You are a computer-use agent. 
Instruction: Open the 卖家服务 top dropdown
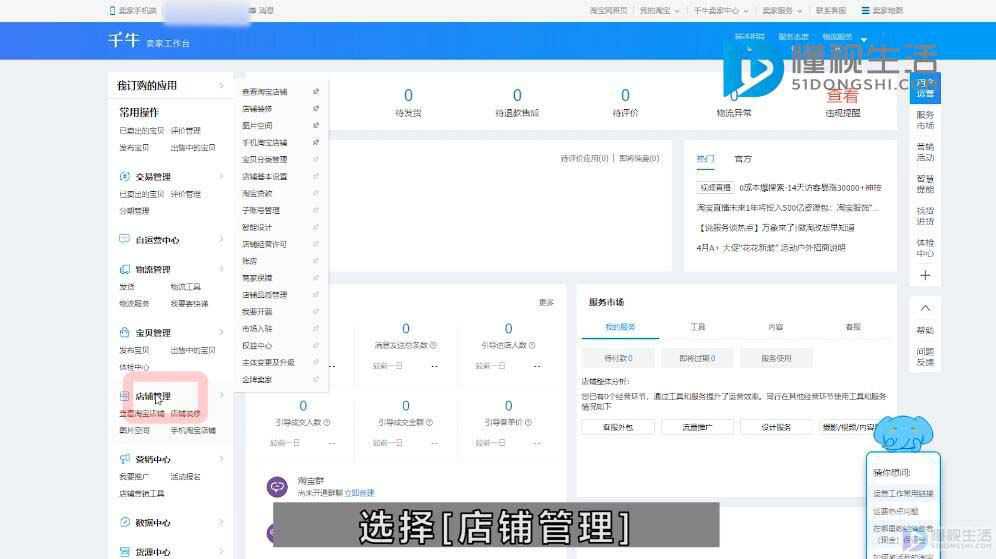pos(781,10)
